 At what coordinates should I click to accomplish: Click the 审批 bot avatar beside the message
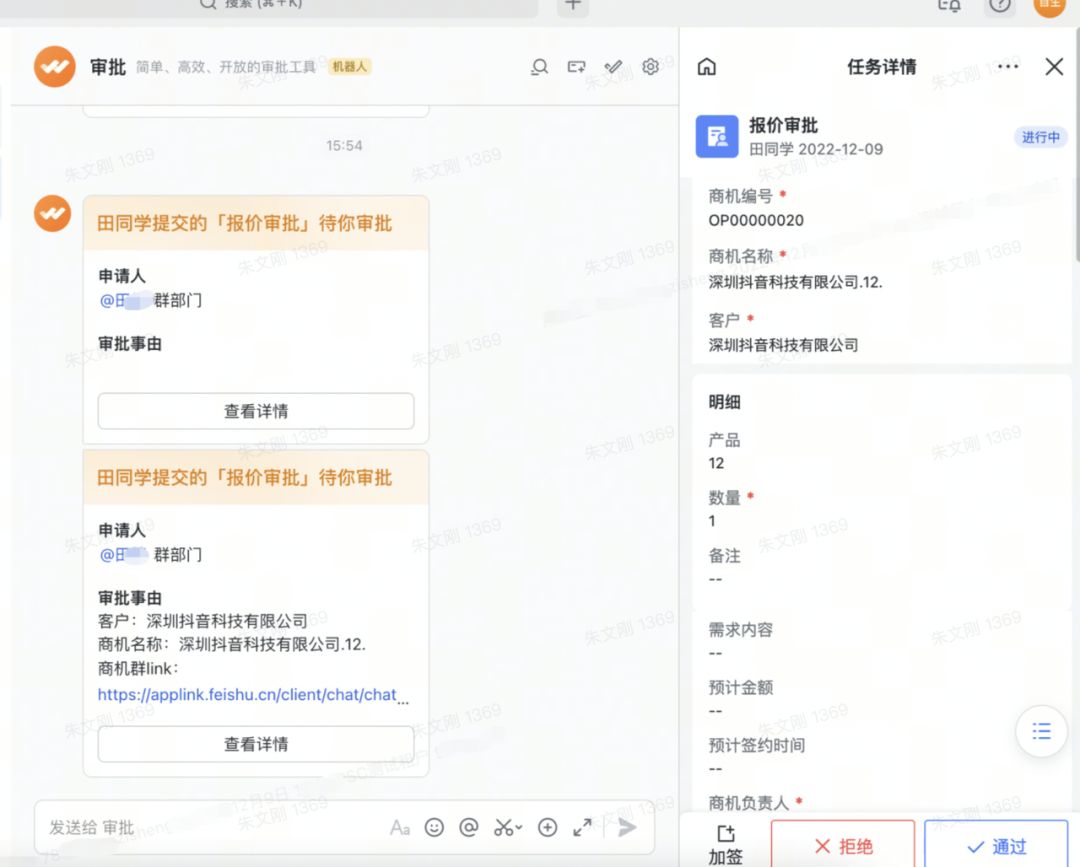pyautogui.click(x=52, y=213)
